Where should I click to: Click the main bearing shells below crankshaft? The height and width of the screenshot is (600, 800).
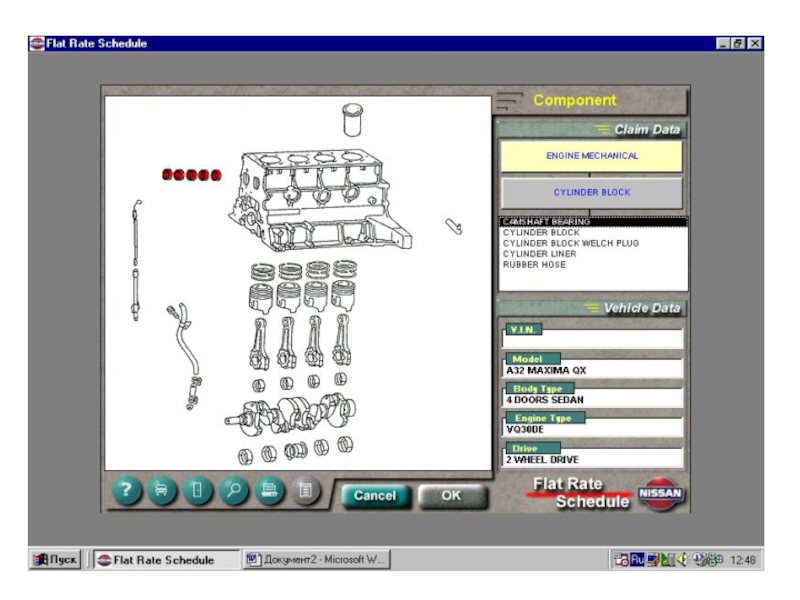click(295, 450)
